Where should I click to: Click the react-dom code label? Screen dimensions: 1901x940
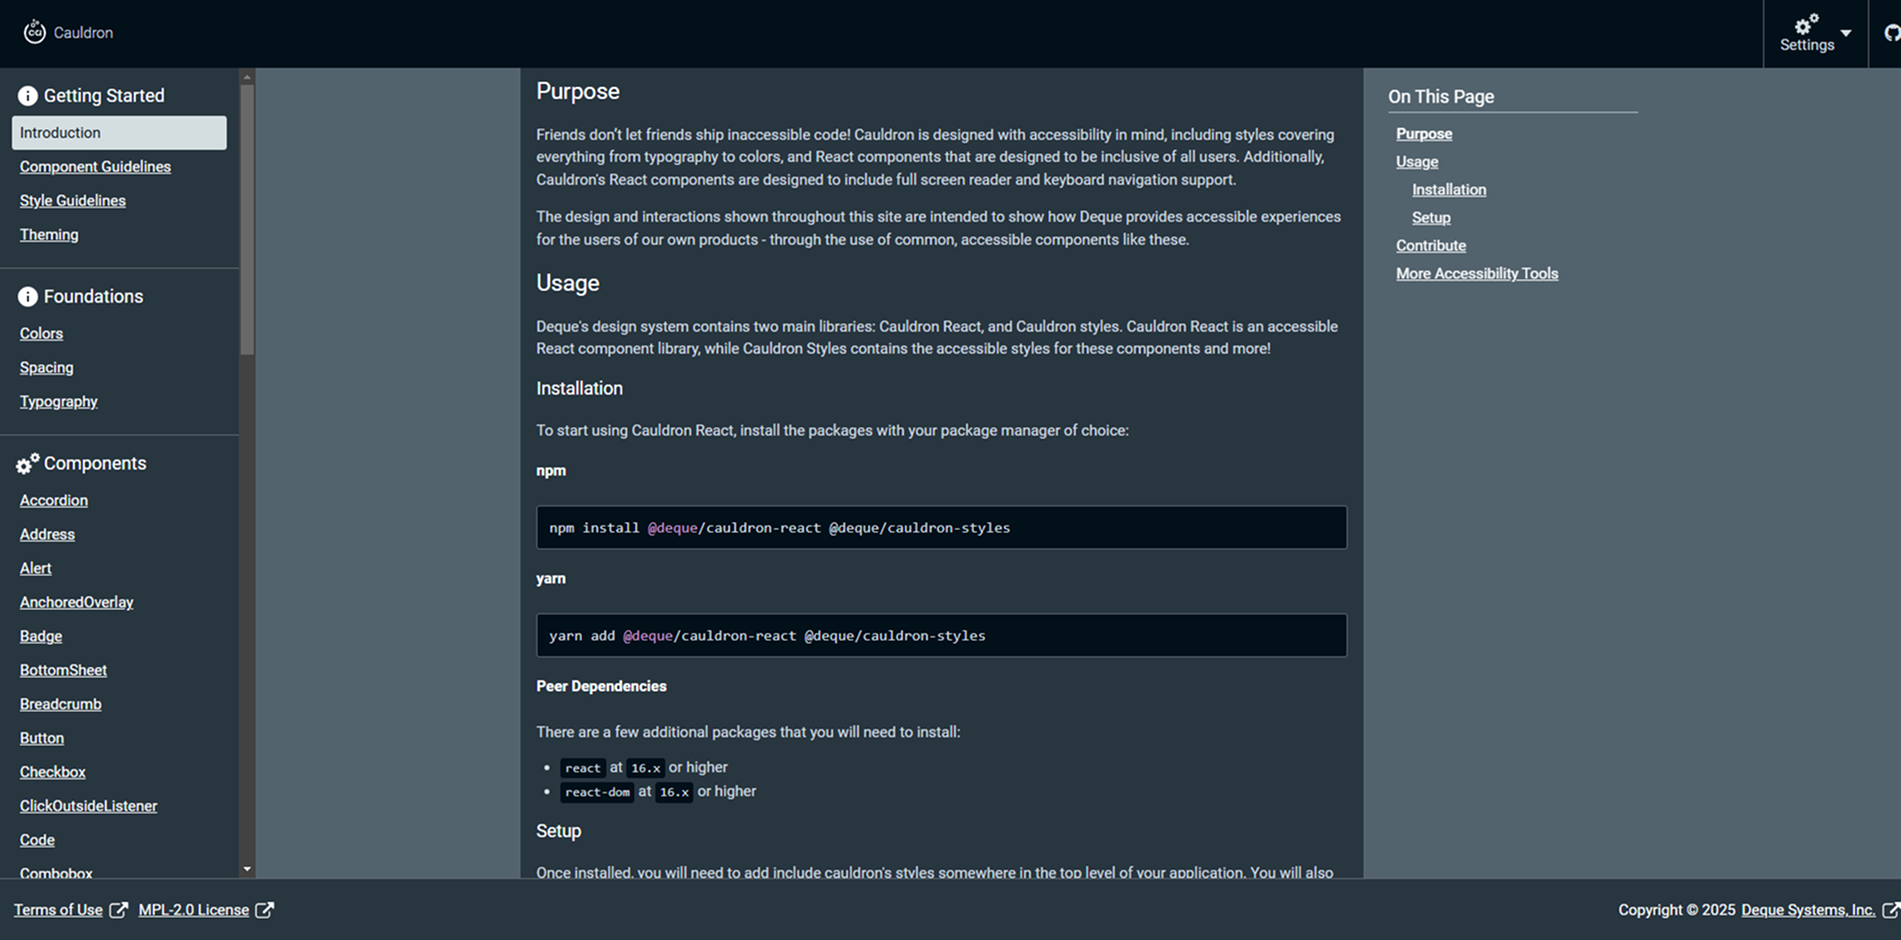pos(597,792)
